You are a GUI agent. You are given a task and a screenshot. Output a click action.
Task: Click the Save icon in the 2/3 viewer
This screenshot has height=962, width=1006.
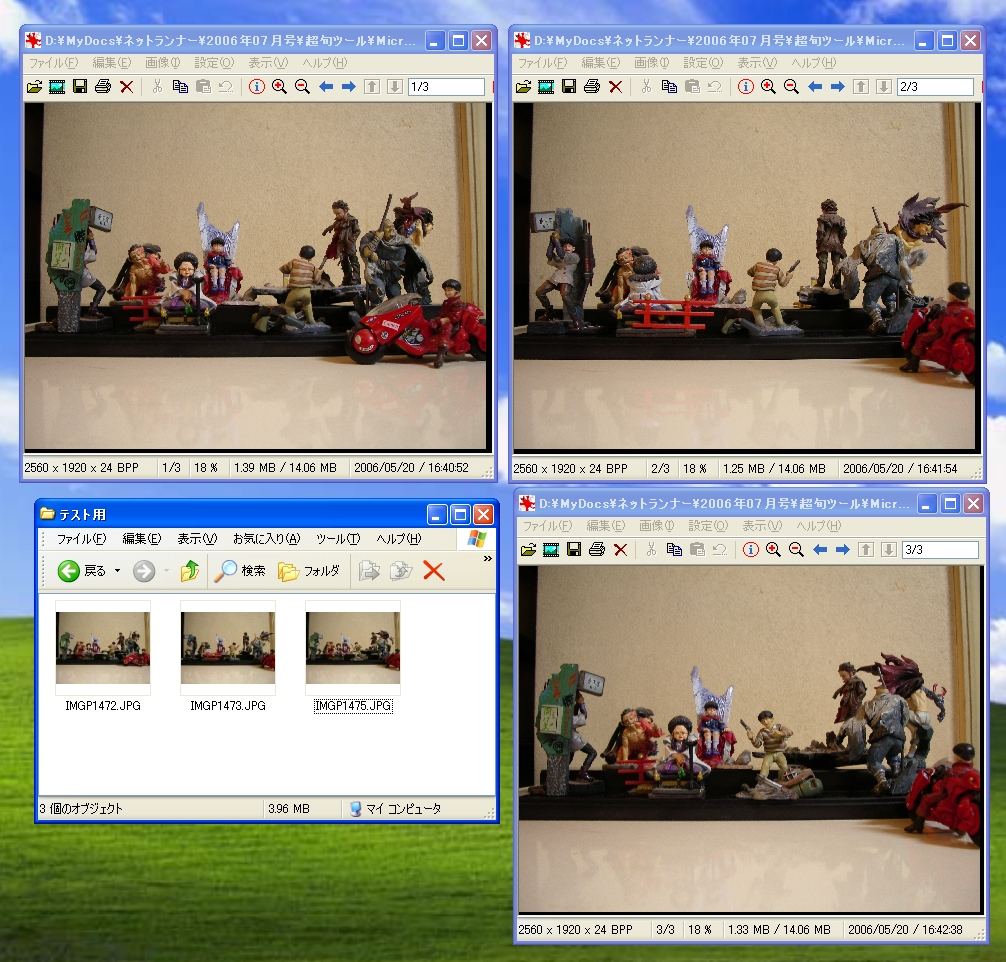pos(569,87)
